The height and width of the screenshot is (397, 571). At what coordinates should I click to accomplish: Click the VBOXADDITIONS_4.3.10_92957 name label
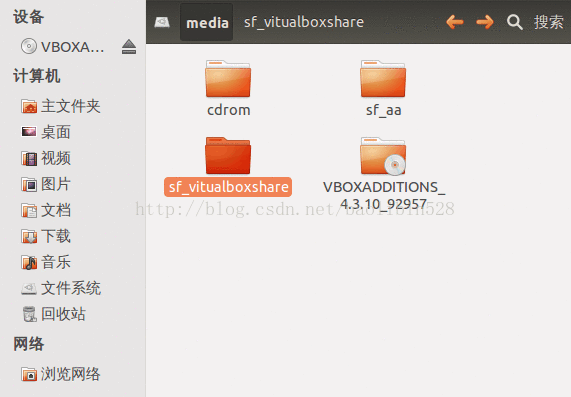(384, 196)
